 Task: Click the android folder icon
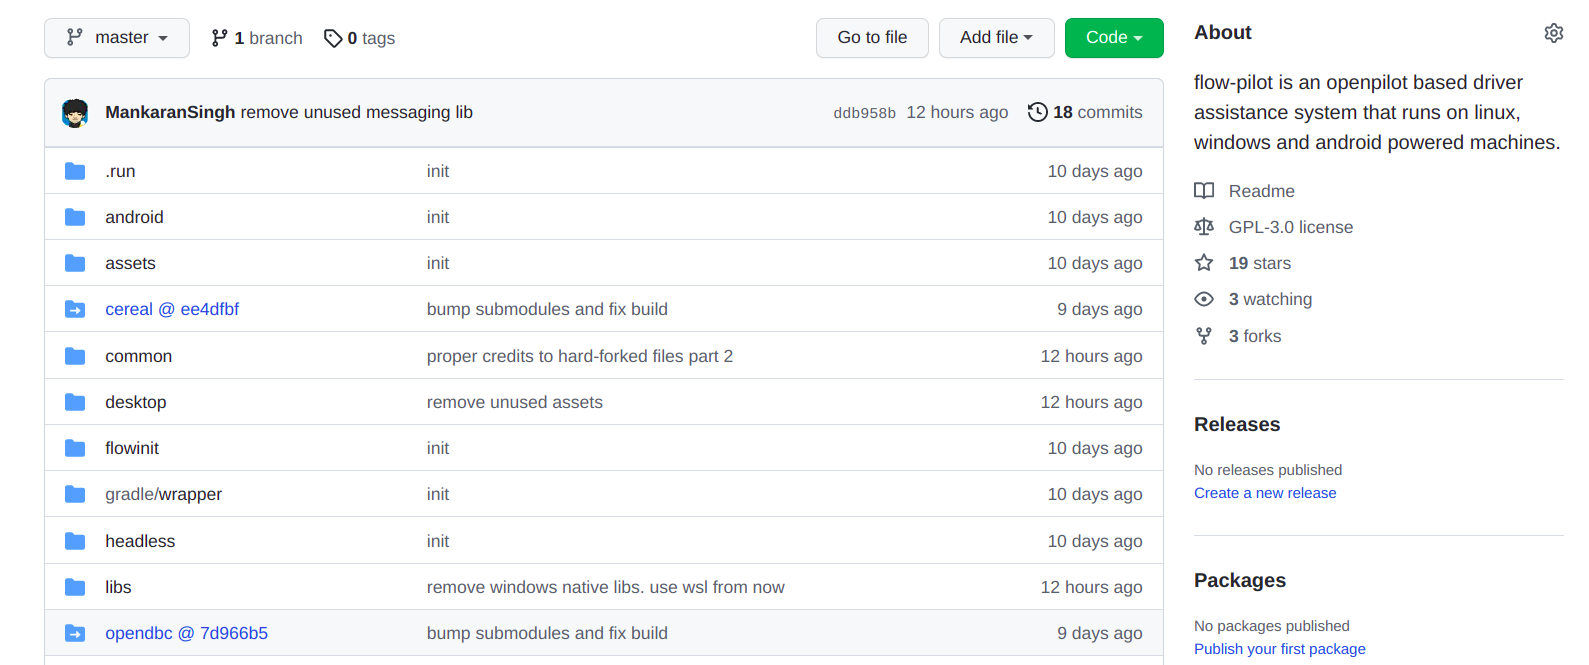[75, 217]
